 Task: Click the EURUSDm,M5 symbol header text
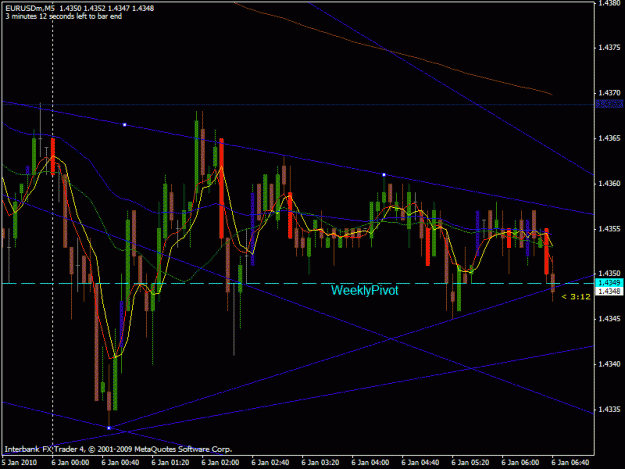[x=30, y=8]
